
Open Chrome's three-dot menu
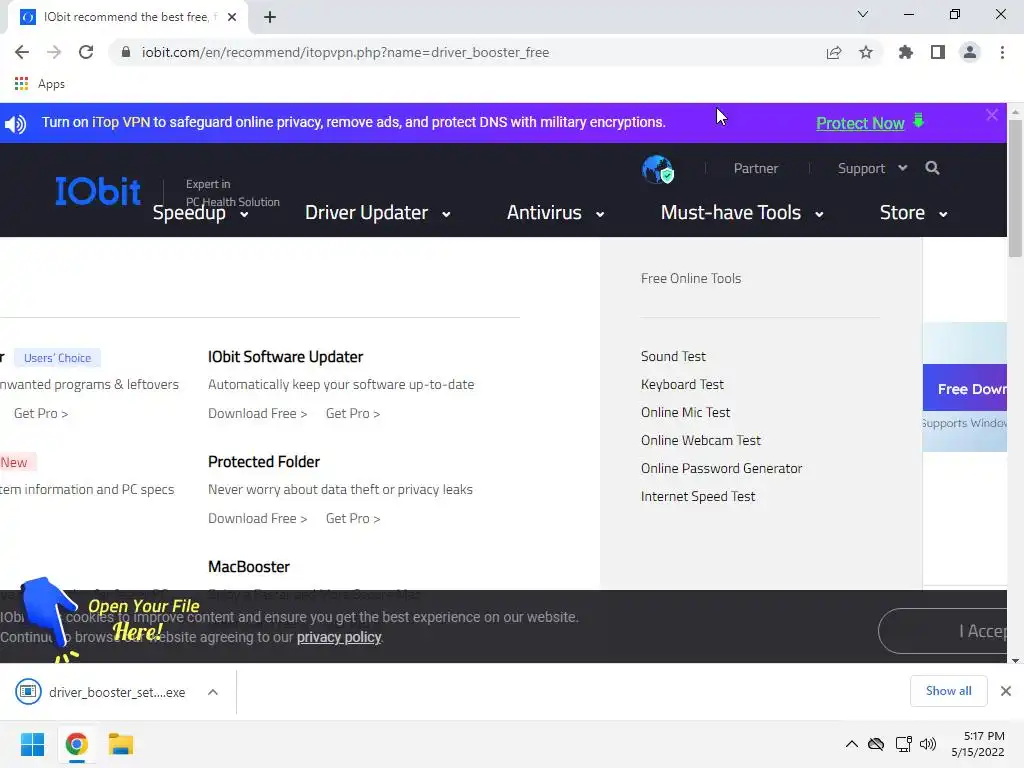tap(1002, 52)
